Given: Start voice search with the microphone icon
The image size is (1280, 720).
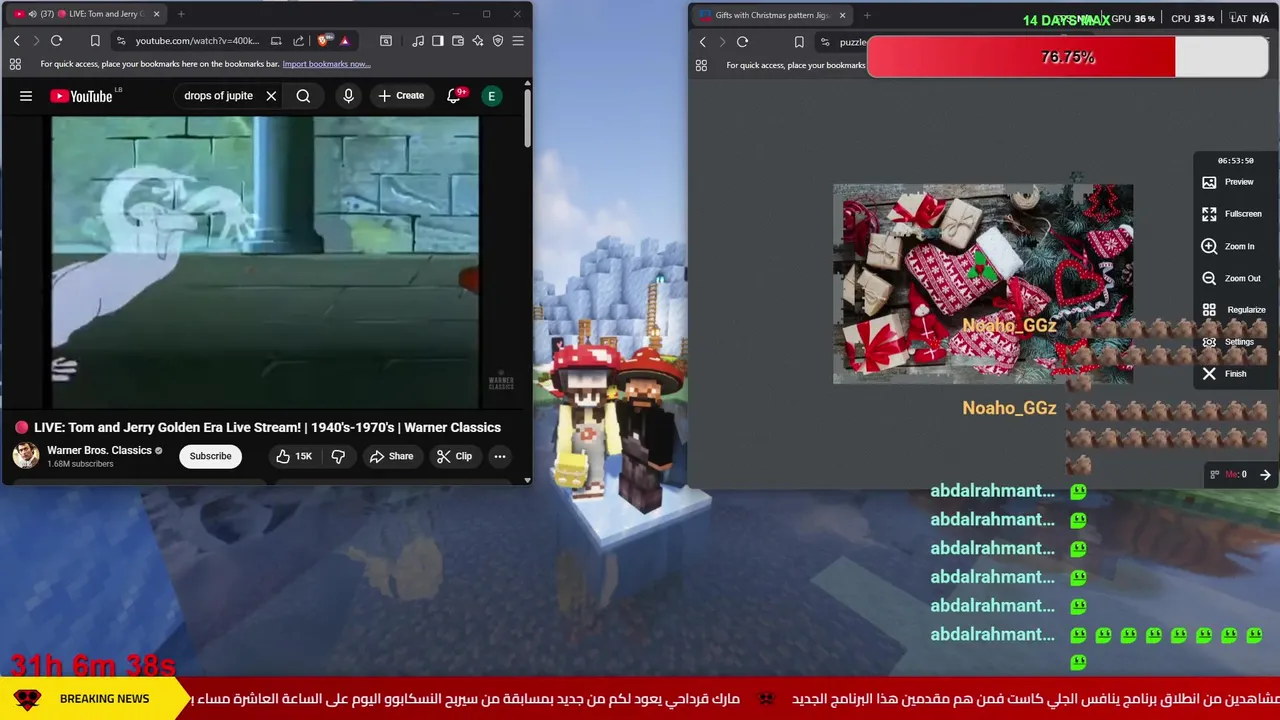Looking at the screenshot, I should click(x=348, y=96).
